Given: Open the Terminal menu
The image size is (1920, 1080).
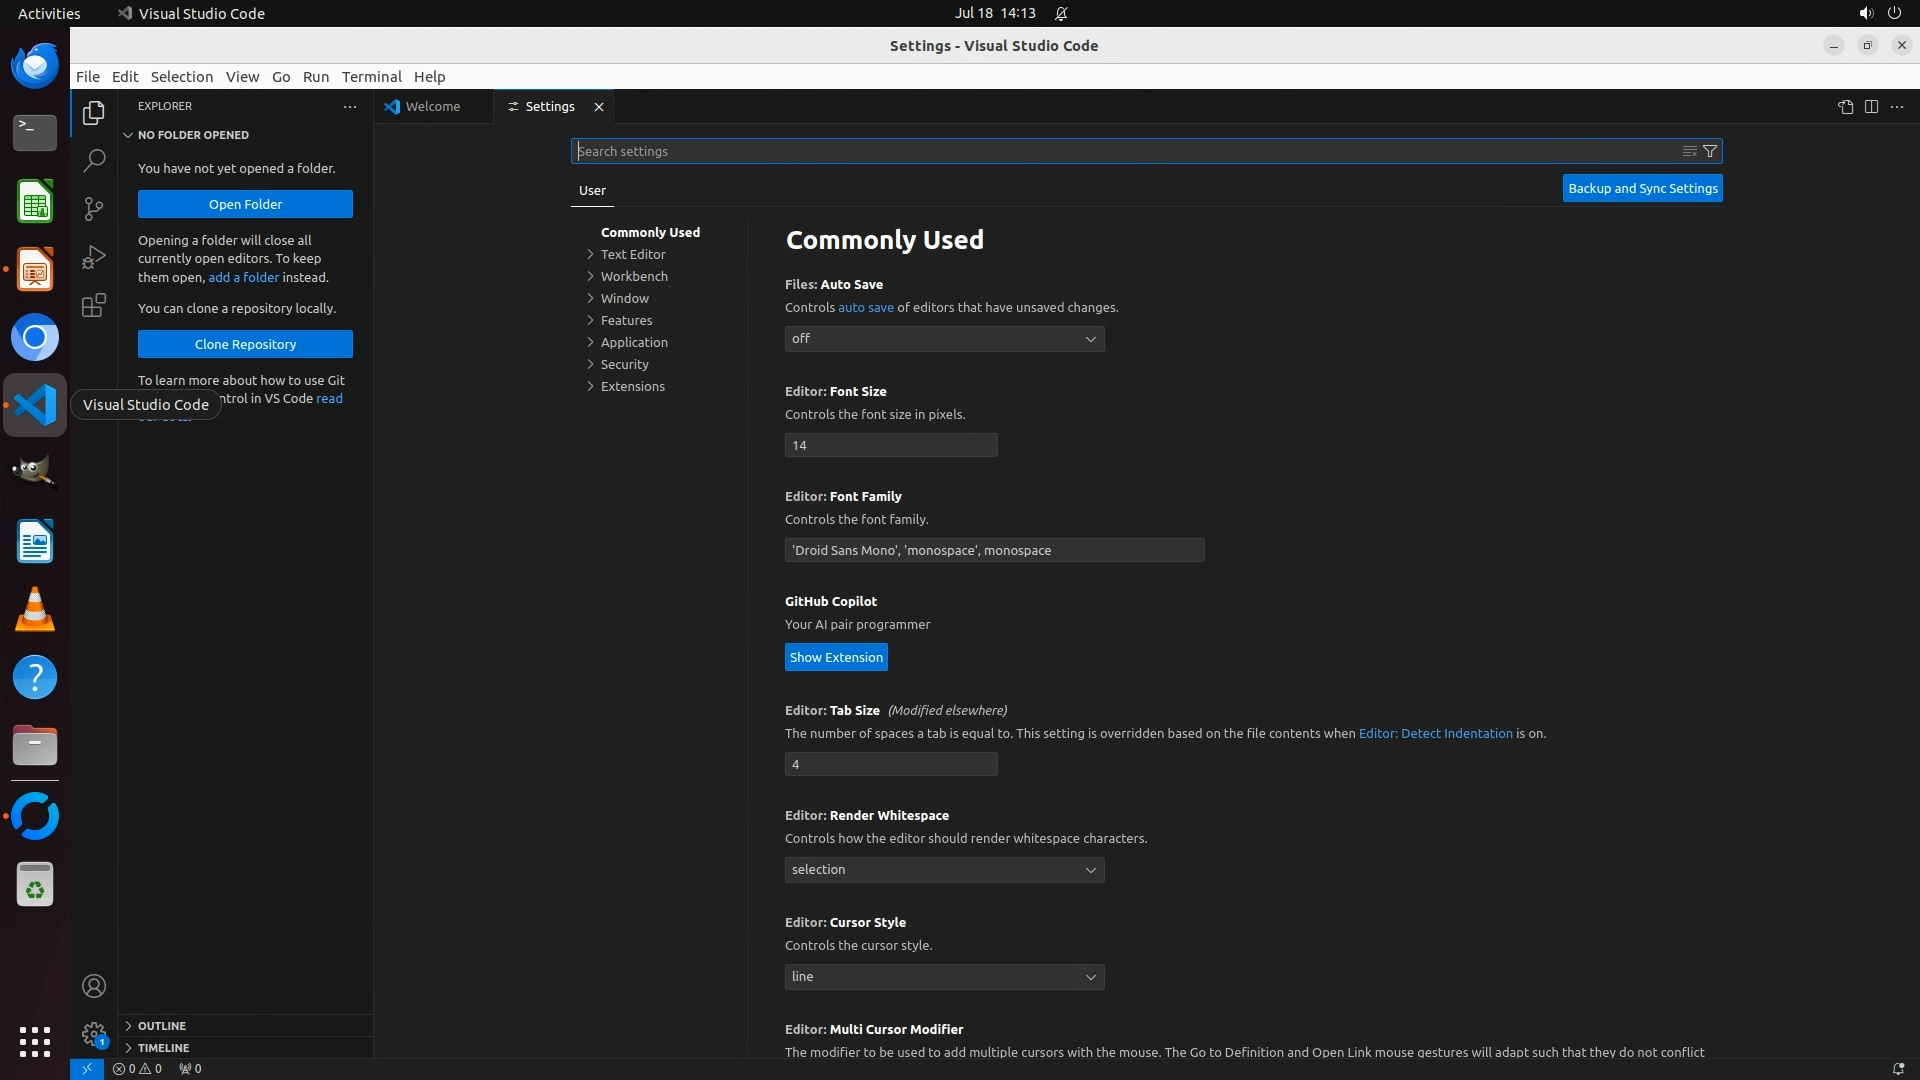Looking at the screenshot, I should pos(371,77).
